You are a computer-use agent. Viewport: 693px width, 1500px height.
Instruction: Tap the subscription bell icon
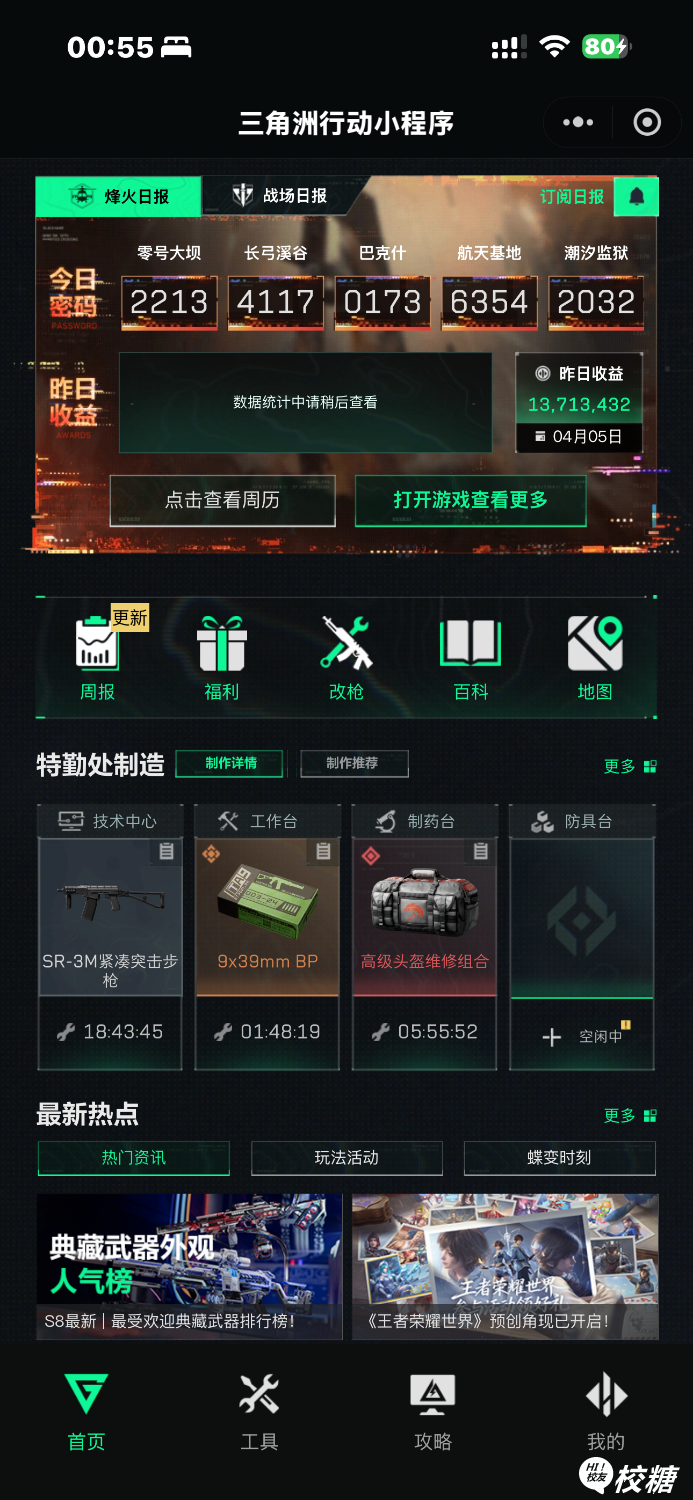636,197
